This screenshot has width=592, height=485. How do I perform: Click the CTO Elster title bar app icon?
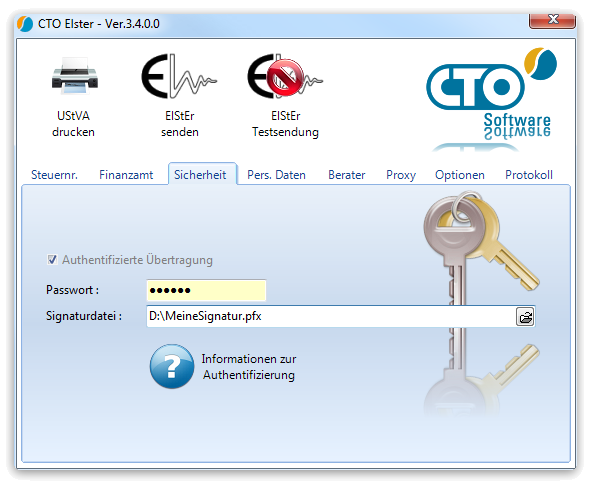point(25,24)
